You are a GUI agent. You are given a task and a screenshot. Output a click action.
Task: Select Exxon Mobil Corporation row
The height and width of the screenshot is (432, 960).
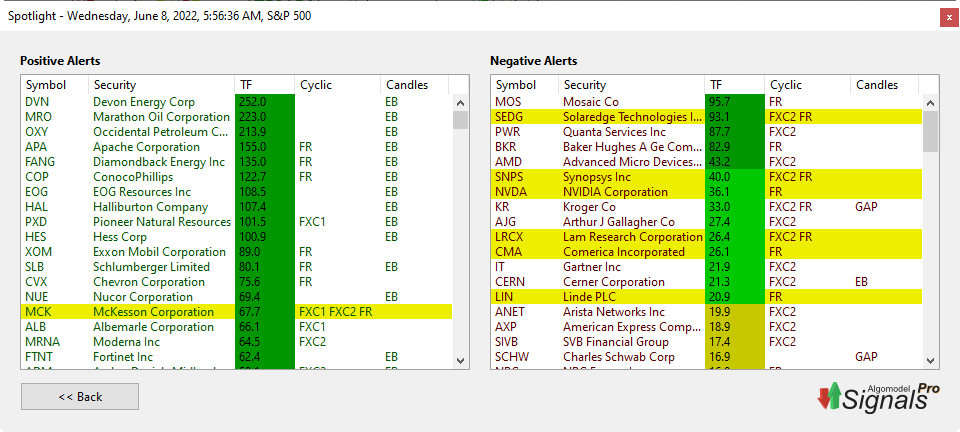coord(237,251)
